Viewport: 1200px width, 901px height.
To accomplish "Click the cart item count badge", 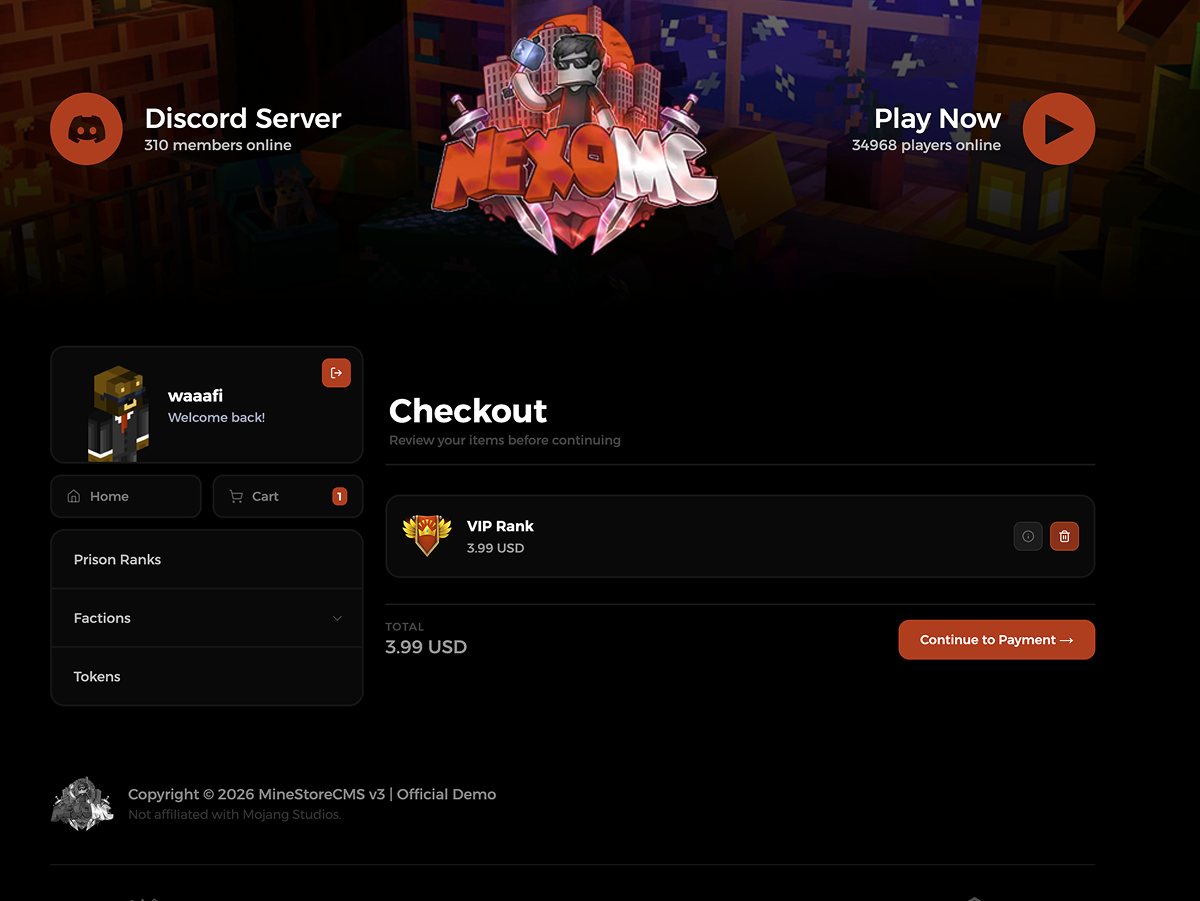I will click(x=340, y=496).
